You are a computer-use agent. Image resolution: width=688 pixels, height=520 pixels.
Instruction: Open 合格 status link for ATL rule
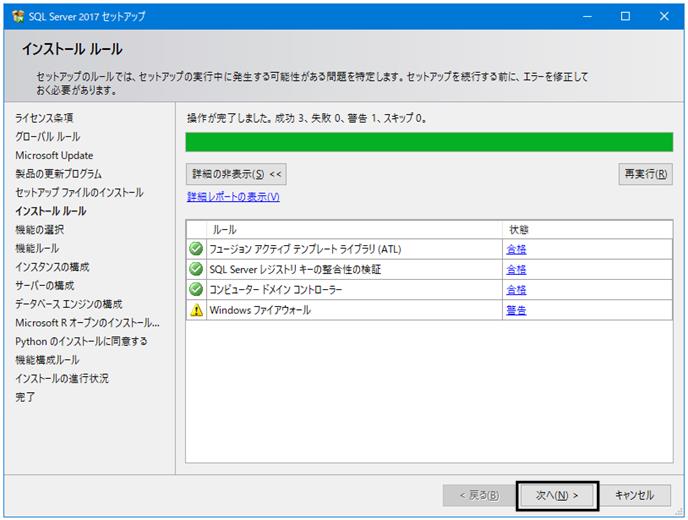(516, 249)
